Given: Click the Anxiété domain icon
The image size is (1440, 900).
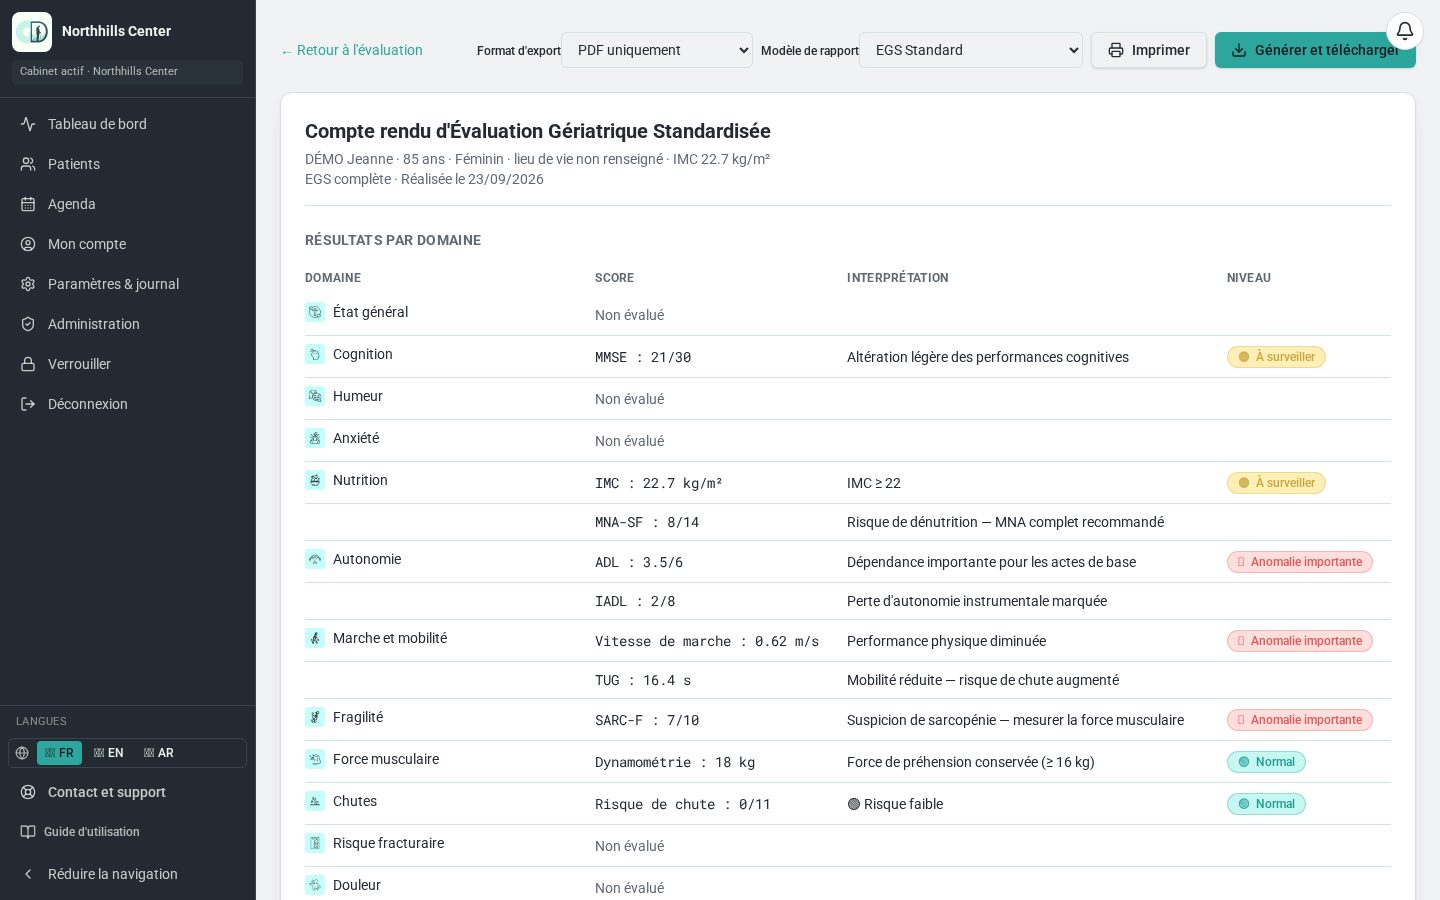Looking at the screenshot, I should 315,438.
